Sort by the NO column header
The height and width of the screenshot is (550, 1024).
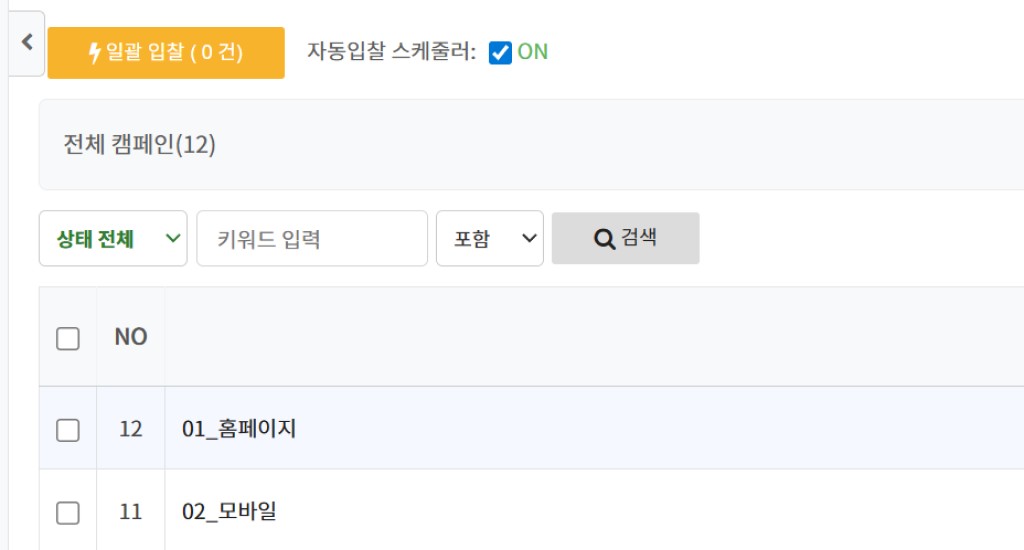[131, 337]
